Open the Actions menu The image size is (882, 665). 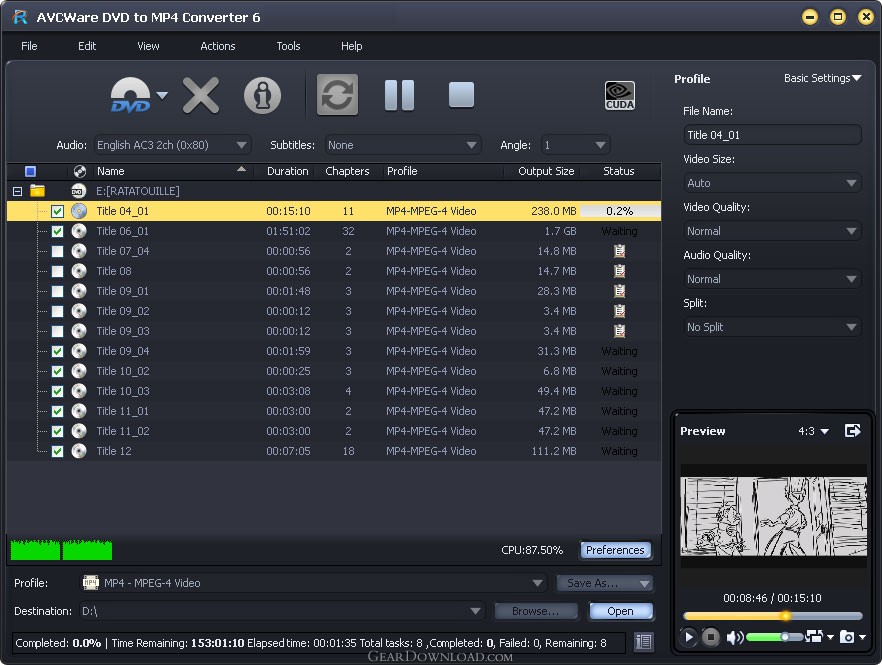coord(218,46)
